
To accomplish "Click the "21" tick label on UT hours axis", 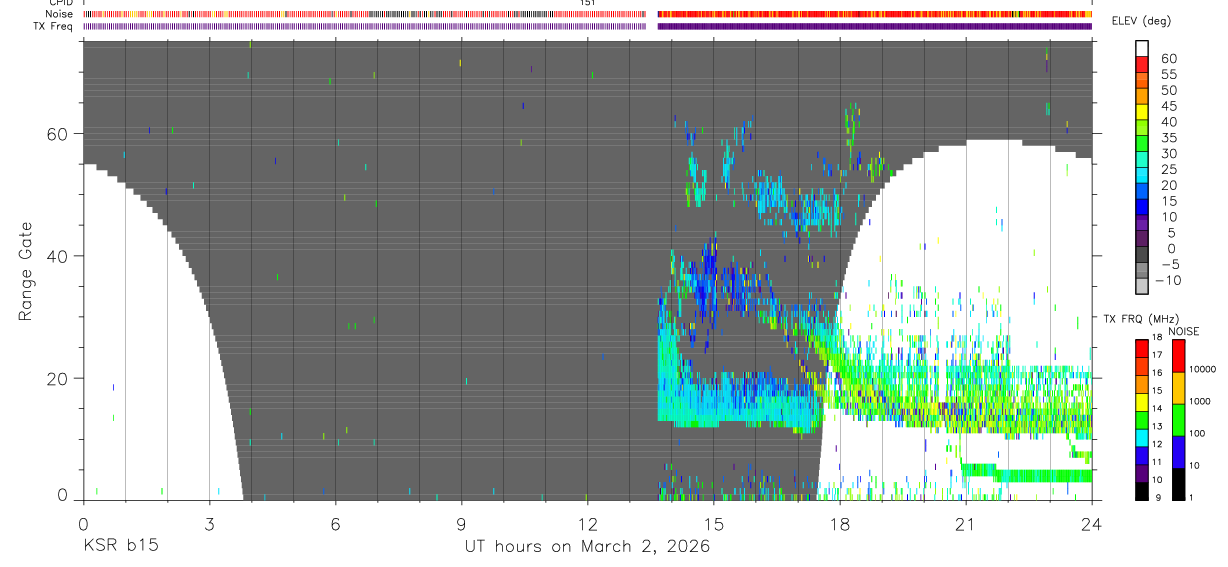I will [966, 523].
